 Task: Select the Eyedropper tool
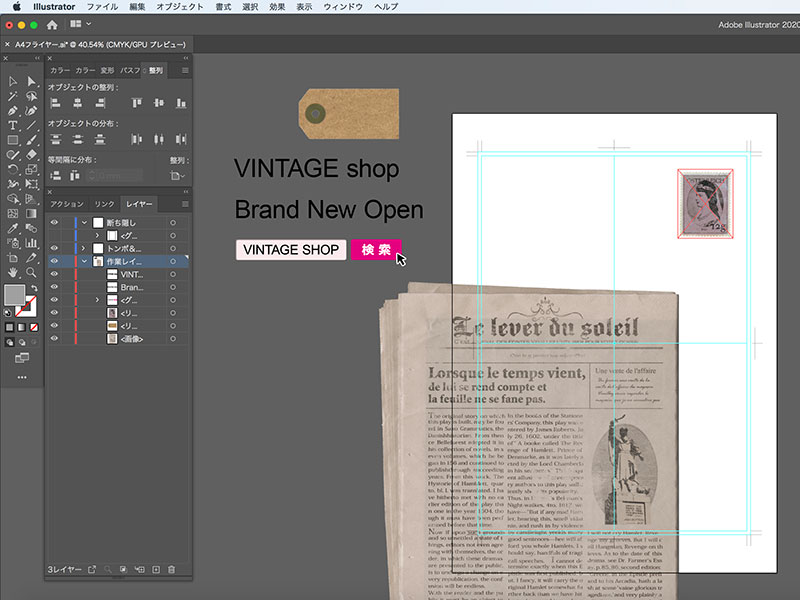[13, 228]
